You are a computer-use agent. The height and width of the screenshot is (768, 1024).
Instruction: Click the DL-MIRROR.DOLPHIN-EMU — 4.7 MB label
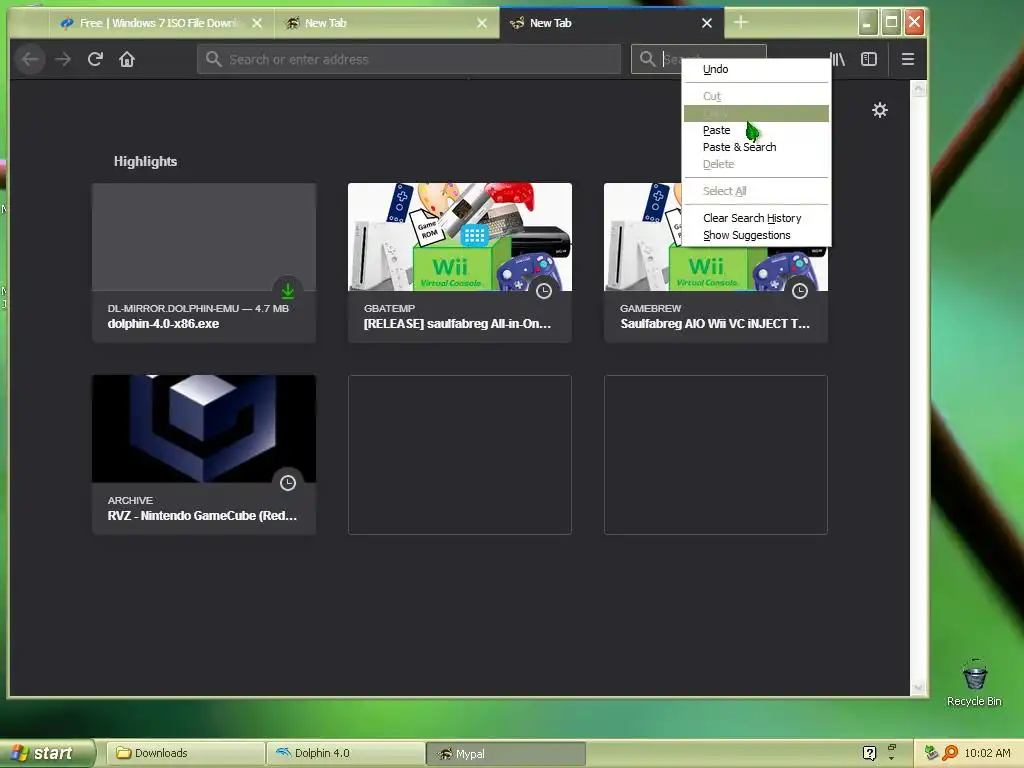pos(198,308)
